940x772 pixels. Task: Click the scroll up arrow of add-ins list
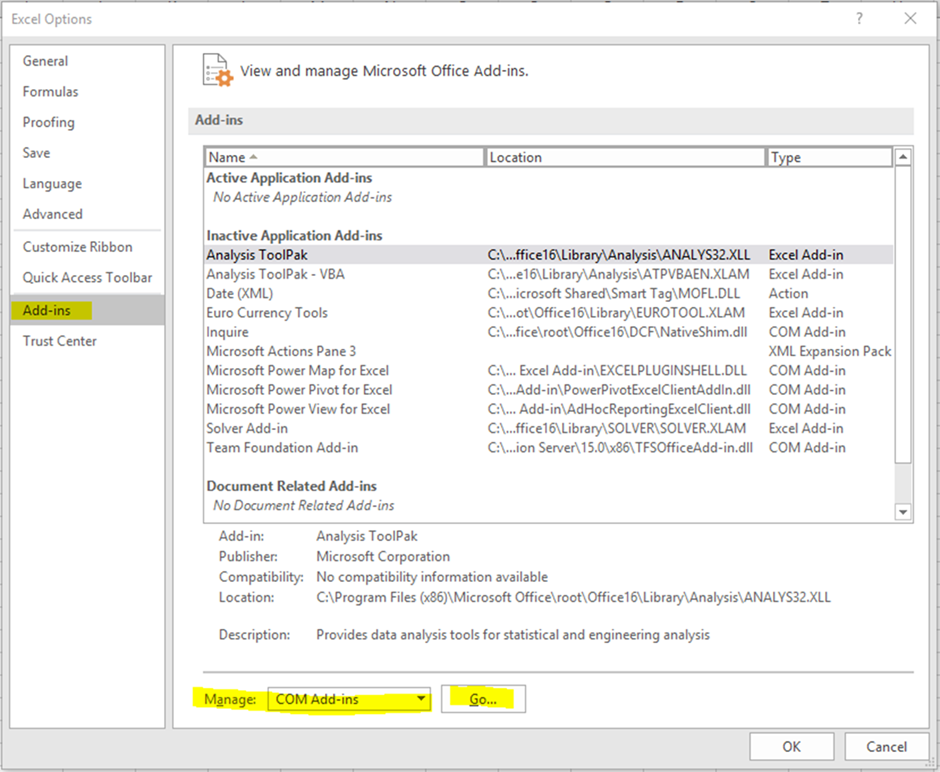tap(903, 158)
